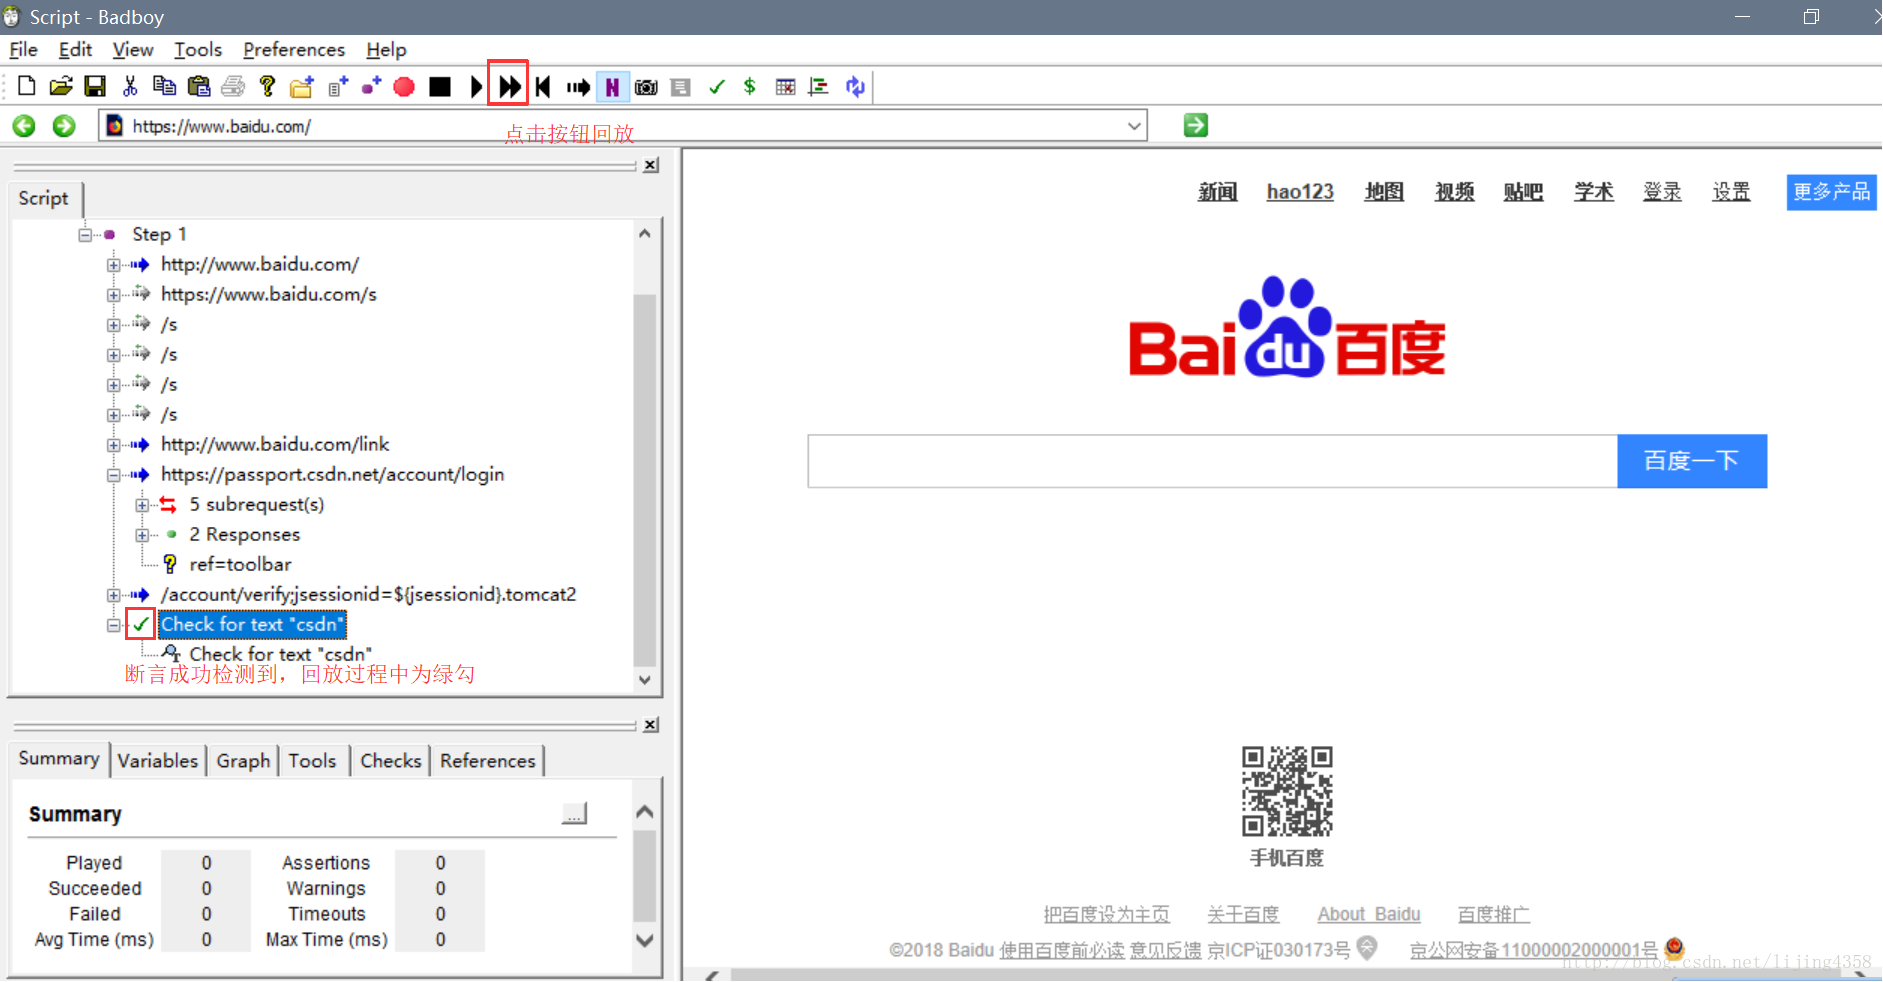The image size is (1883, 982).
Task: Expand the http://www.baidu.com/link node
Action: (113, 445)
